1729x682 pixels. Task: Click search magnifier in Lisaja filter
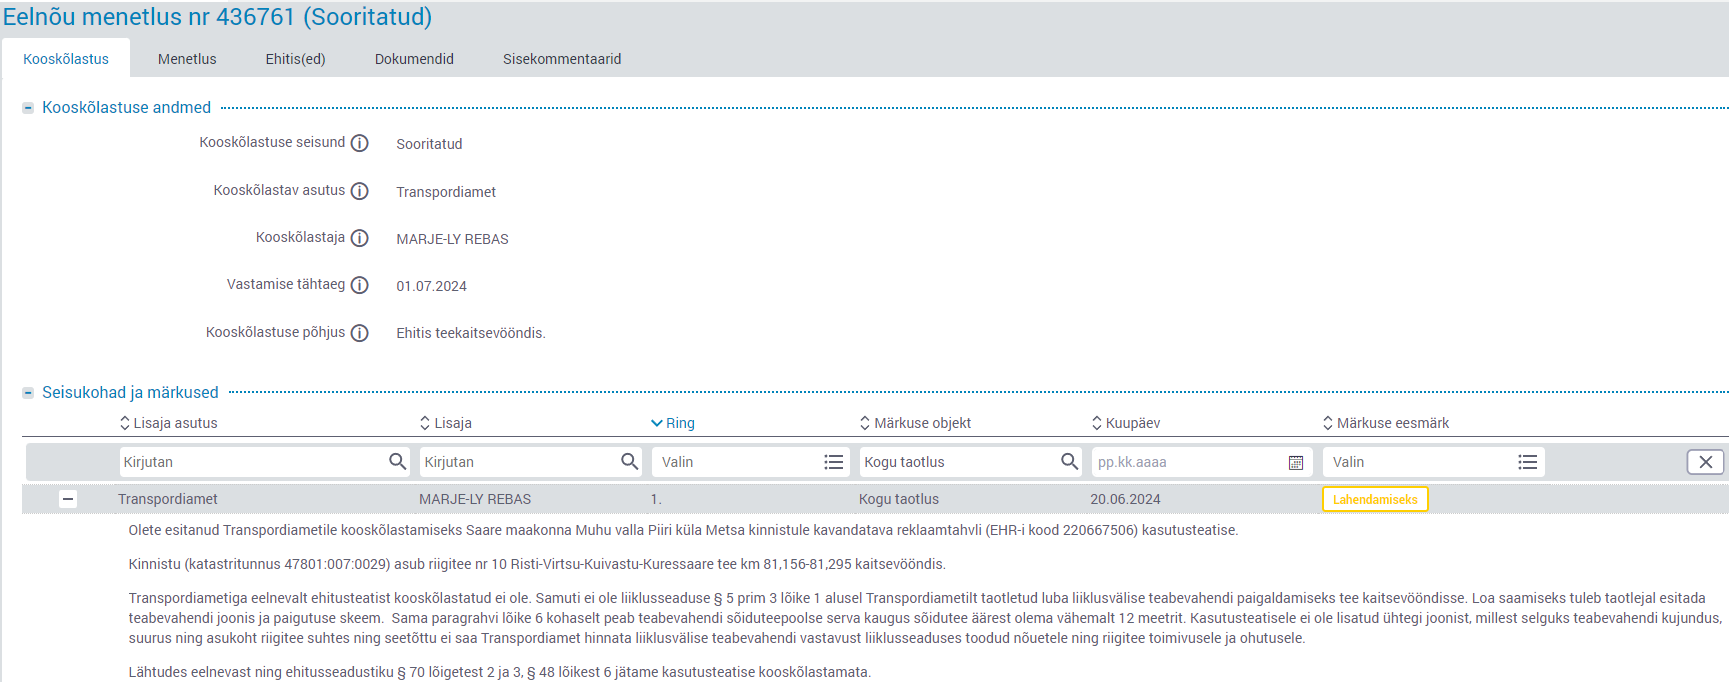point(629,461)
